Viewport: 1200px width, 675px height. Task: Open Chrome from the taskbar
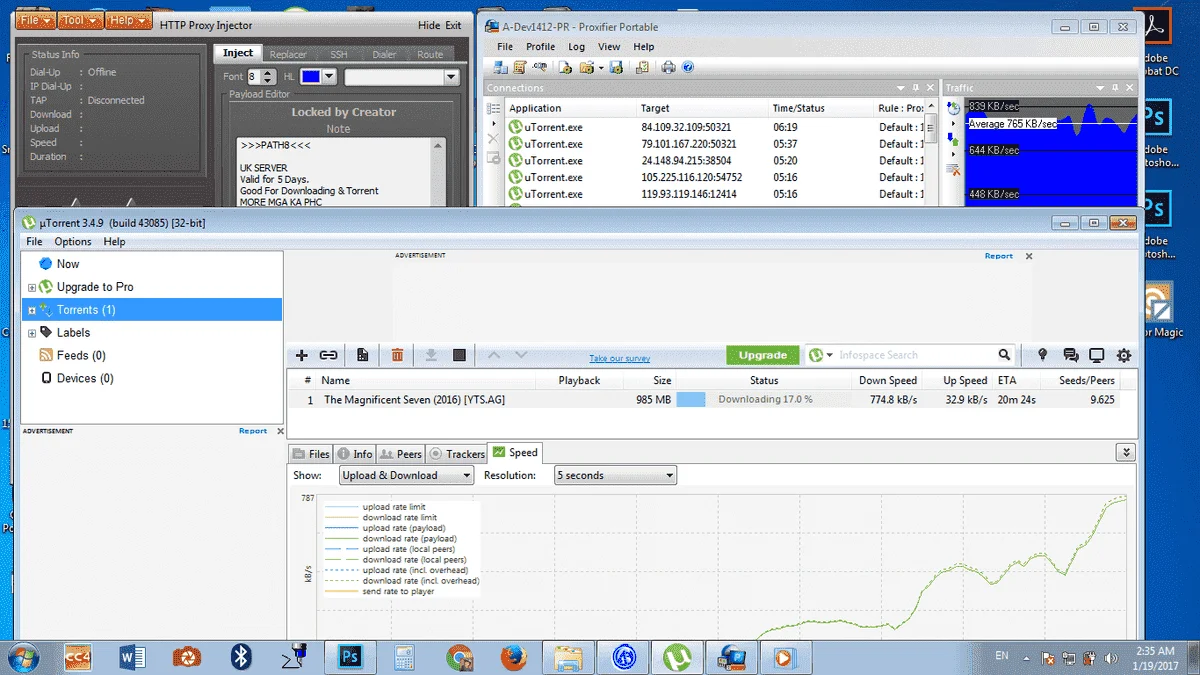[460, 657]
